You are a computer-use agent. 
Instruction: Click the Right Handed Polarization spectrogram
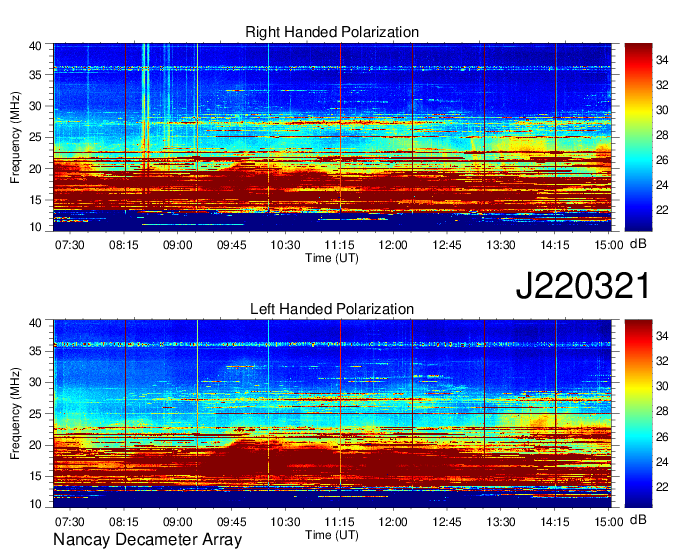pyautogui.click(x=332, y=137)
